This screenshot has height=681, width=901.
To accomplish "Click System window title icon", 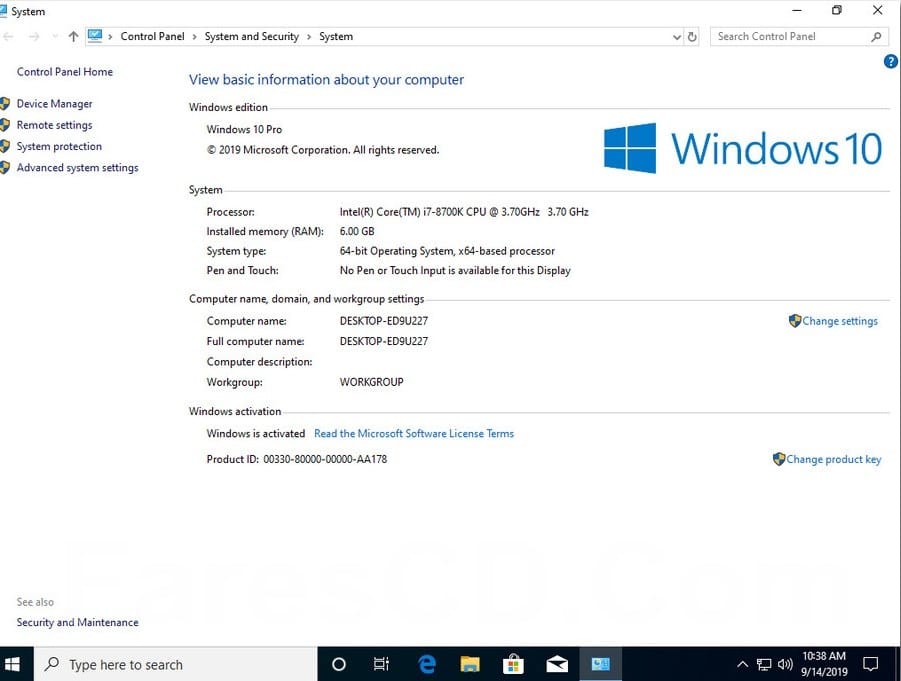I will point(3,11).
